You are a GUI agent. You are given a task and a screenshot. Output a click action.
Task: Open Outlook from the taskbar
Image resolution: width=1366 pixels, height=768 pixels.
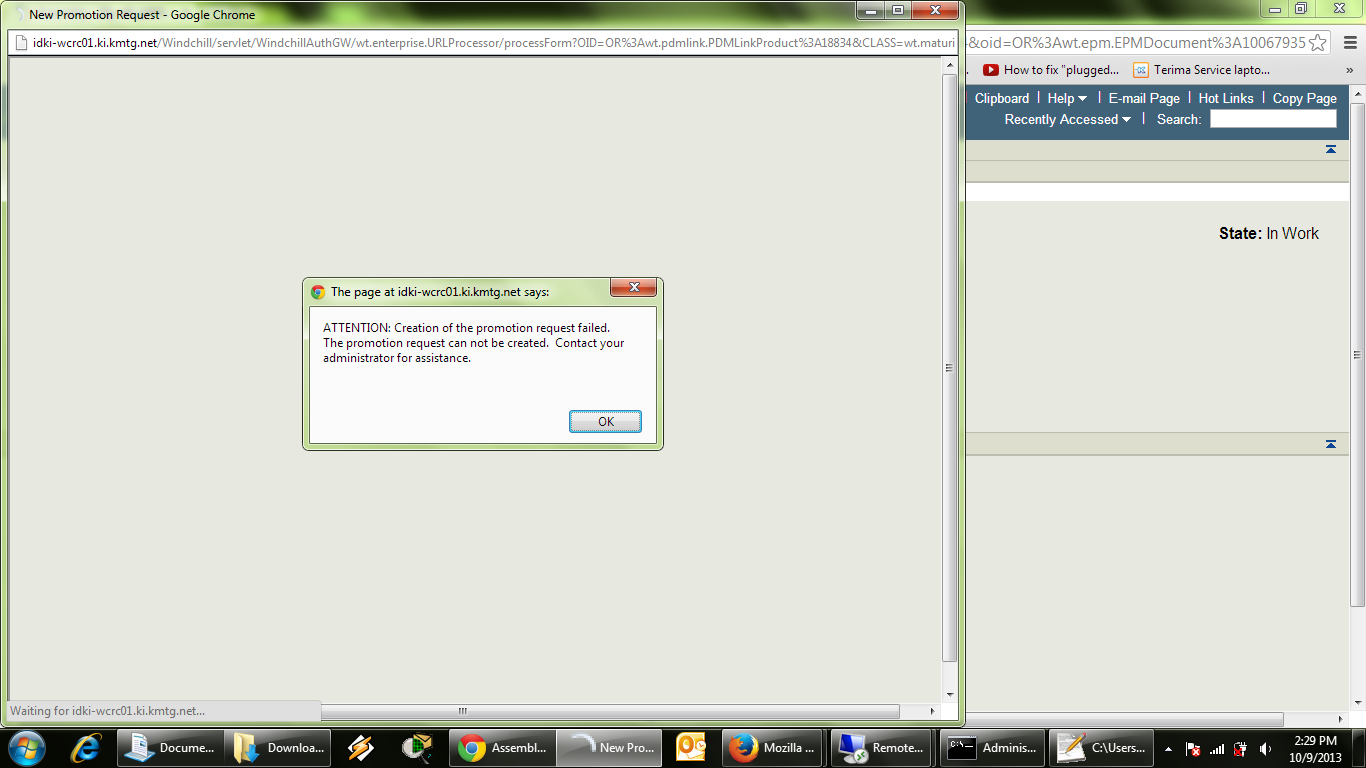691,747
